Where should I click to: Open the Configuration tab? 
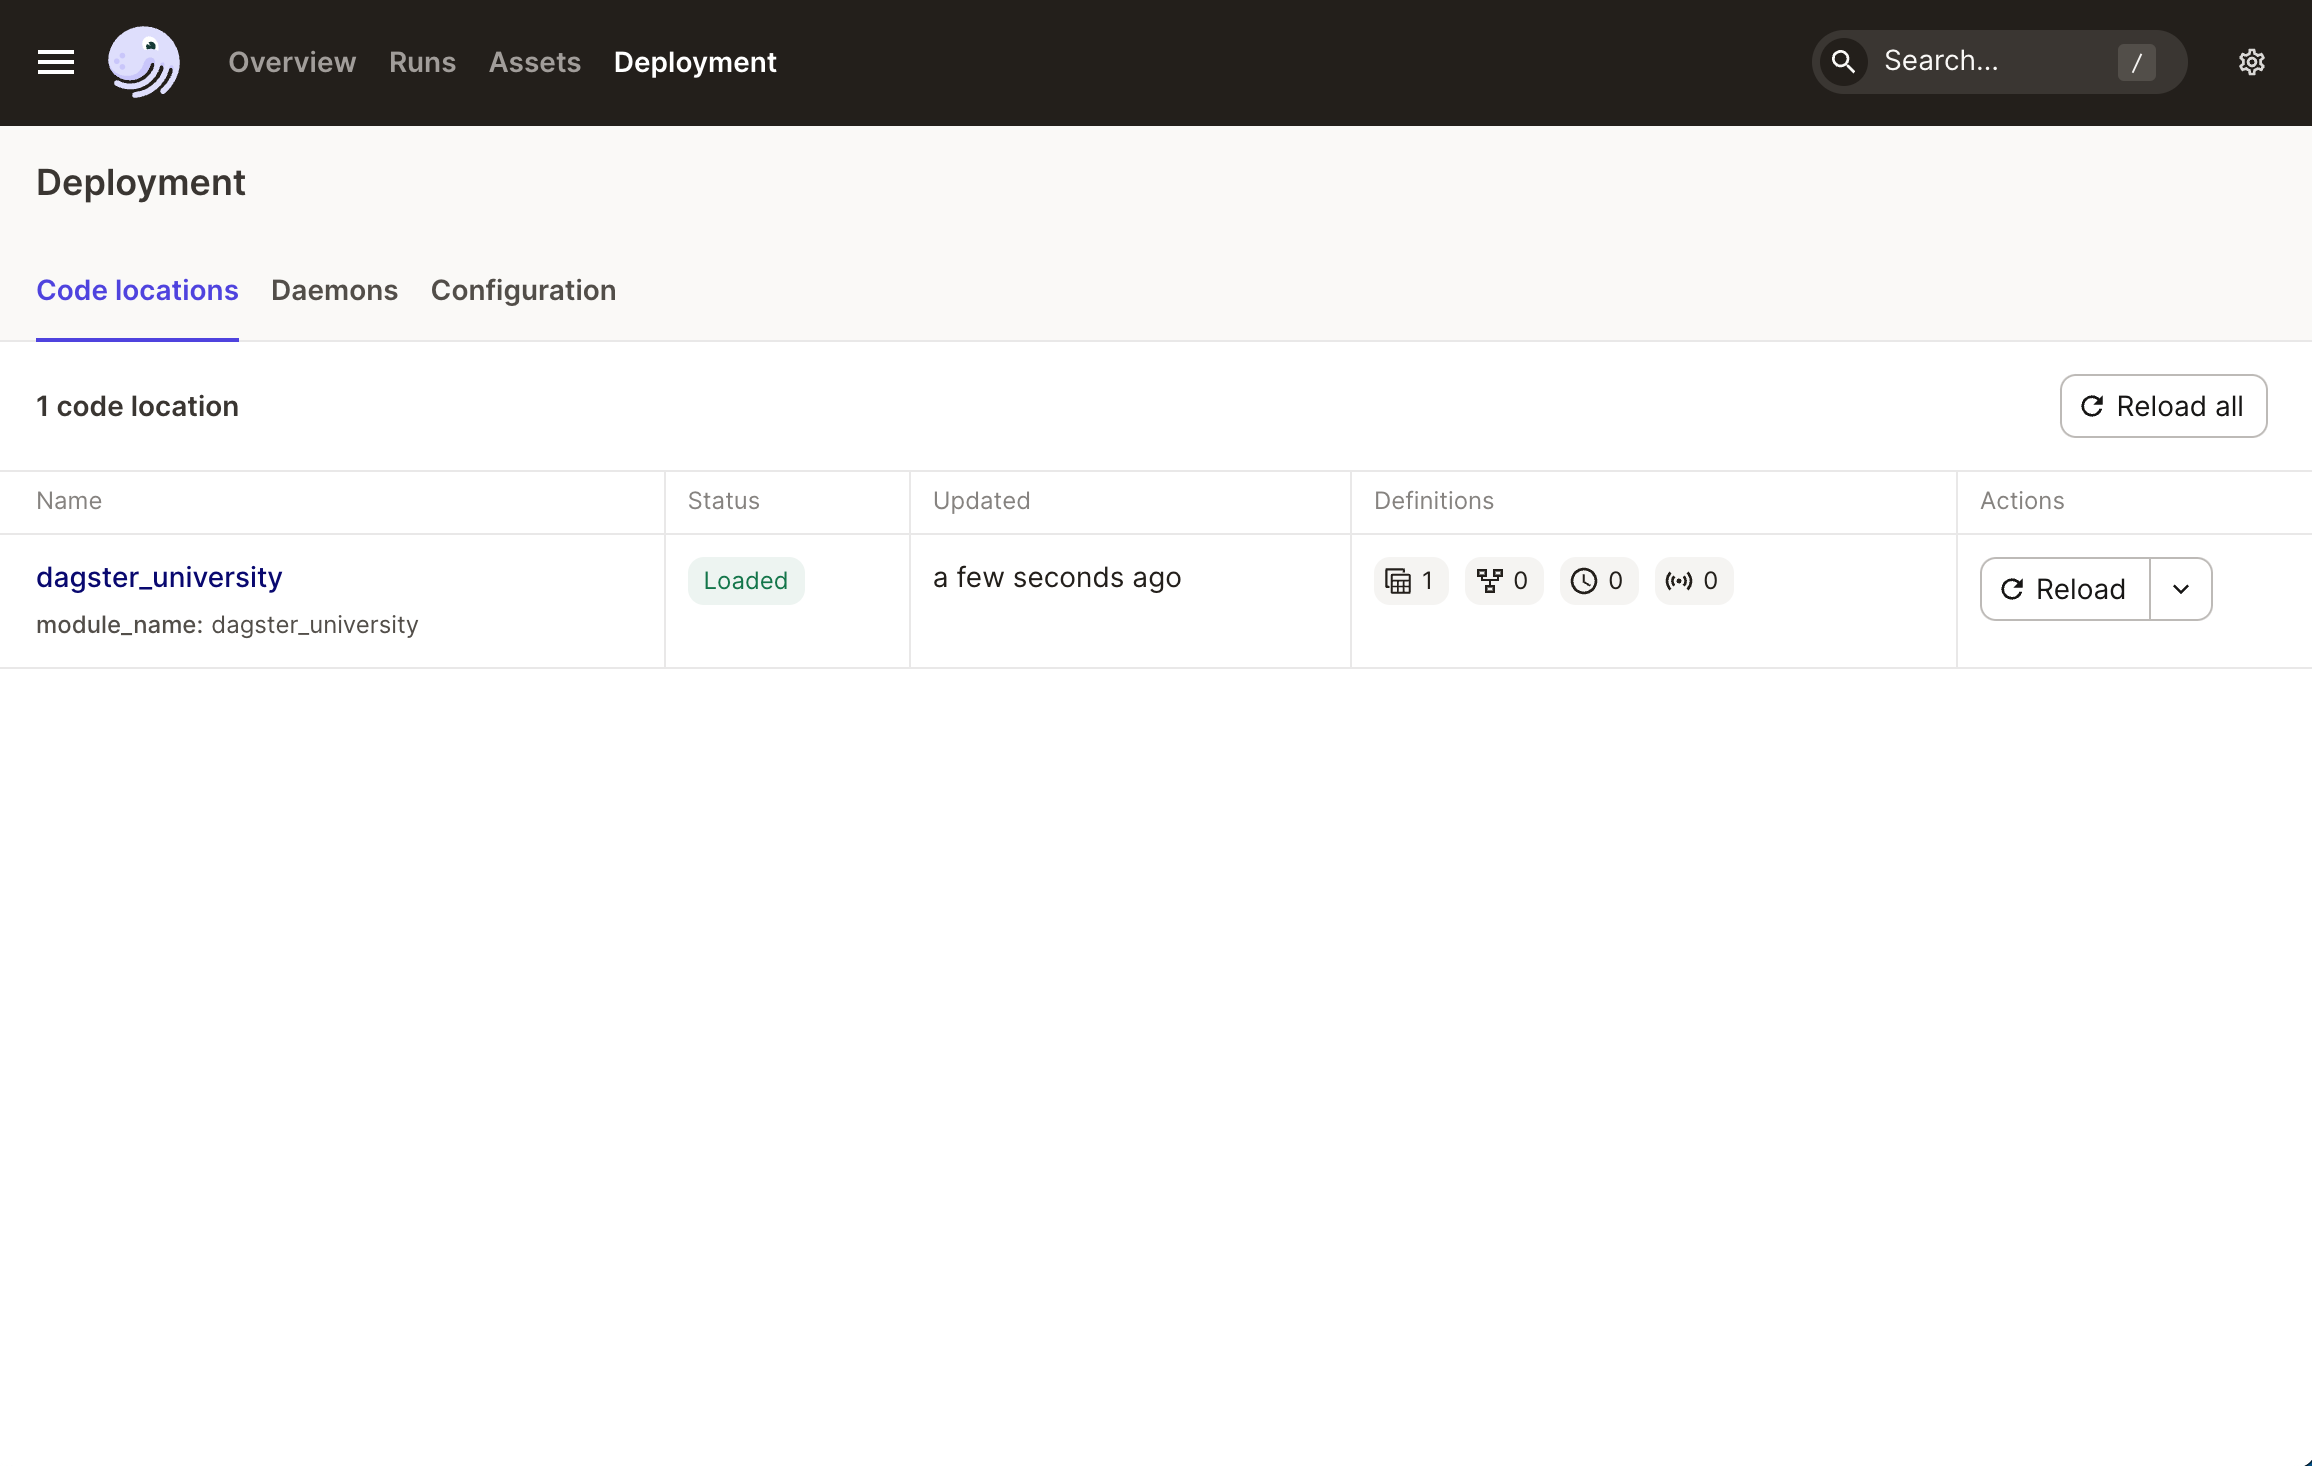(523, 290)
